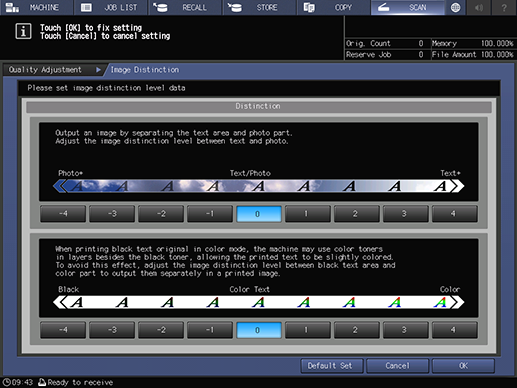The height and width of the screenshot is (388, 517).
Task: Select 0 for text/photo distinction
Action: click(259, 214)
